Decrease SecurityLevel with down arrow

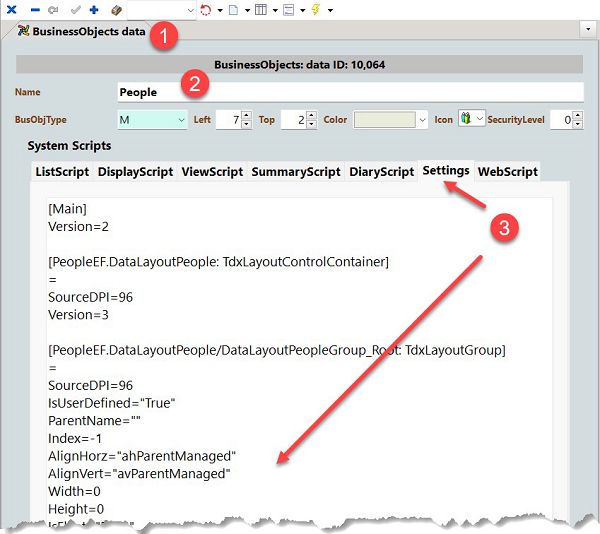(x=579, y=124)
